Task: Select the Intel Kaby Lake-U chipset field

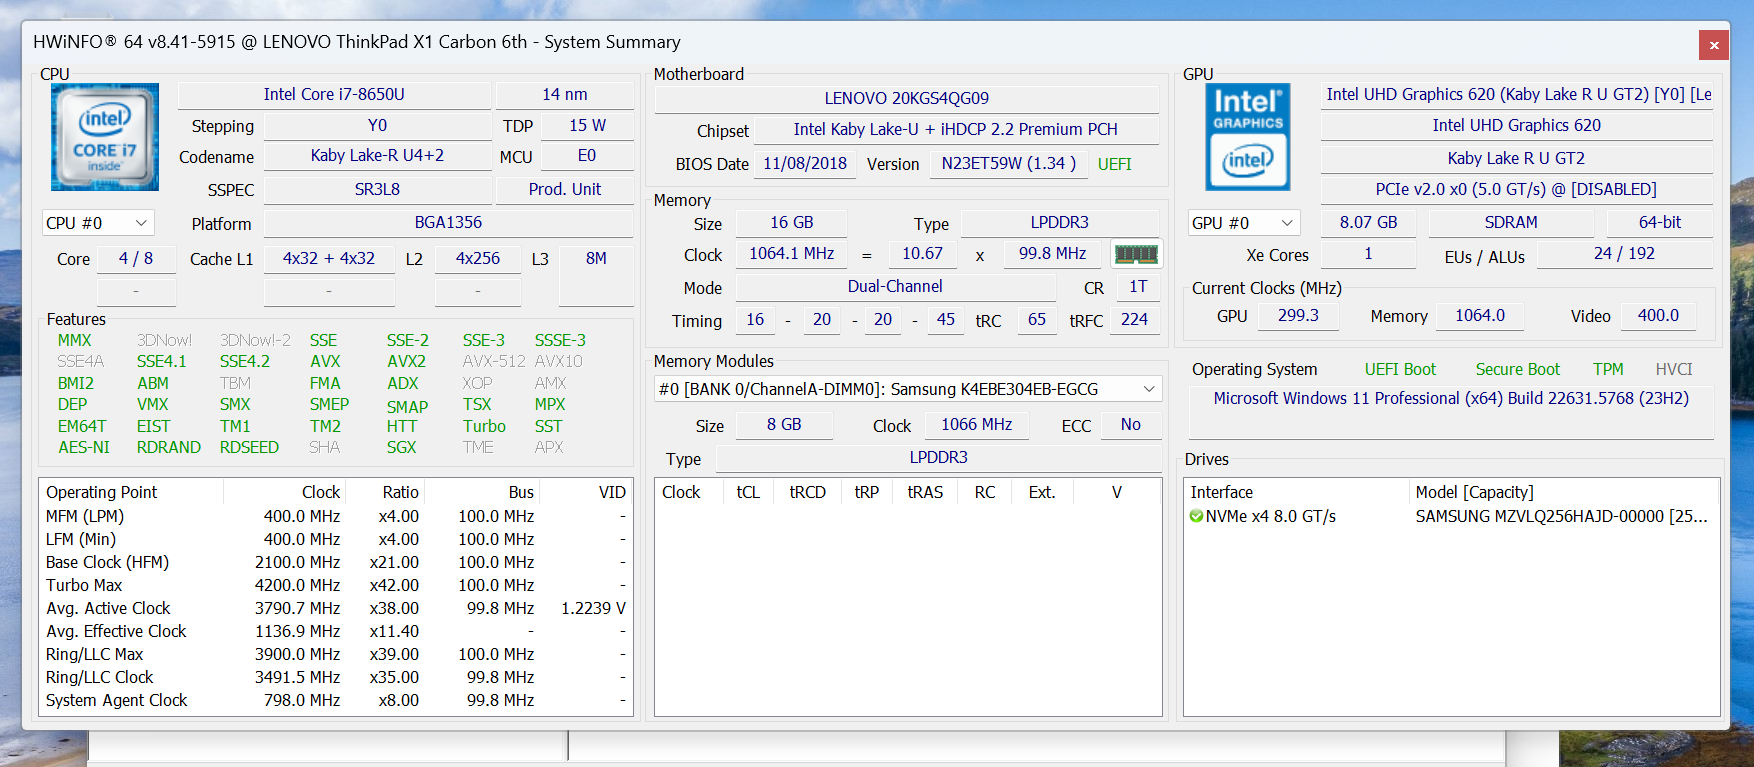Action: [x=956, y=129]
